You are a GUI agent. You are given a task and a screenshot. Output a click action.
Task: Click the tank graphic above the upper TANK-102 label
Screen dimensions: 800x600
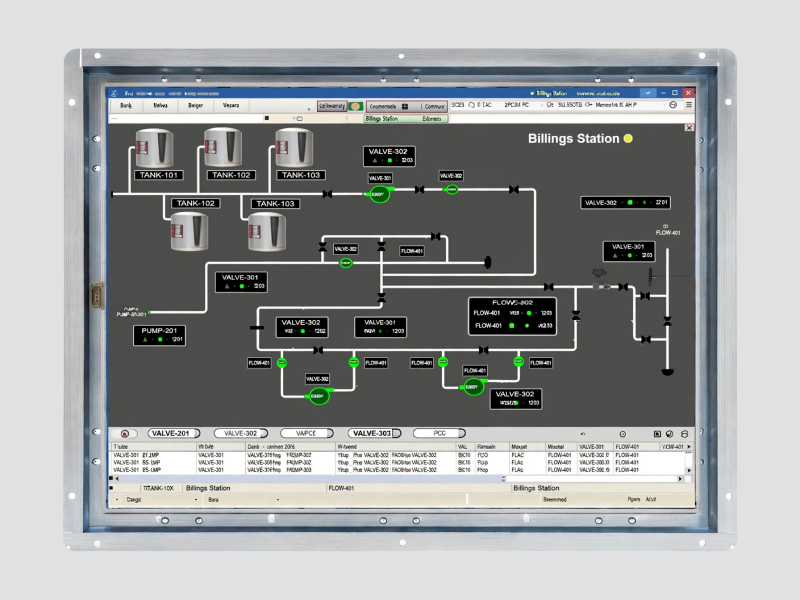coord(223,147)
